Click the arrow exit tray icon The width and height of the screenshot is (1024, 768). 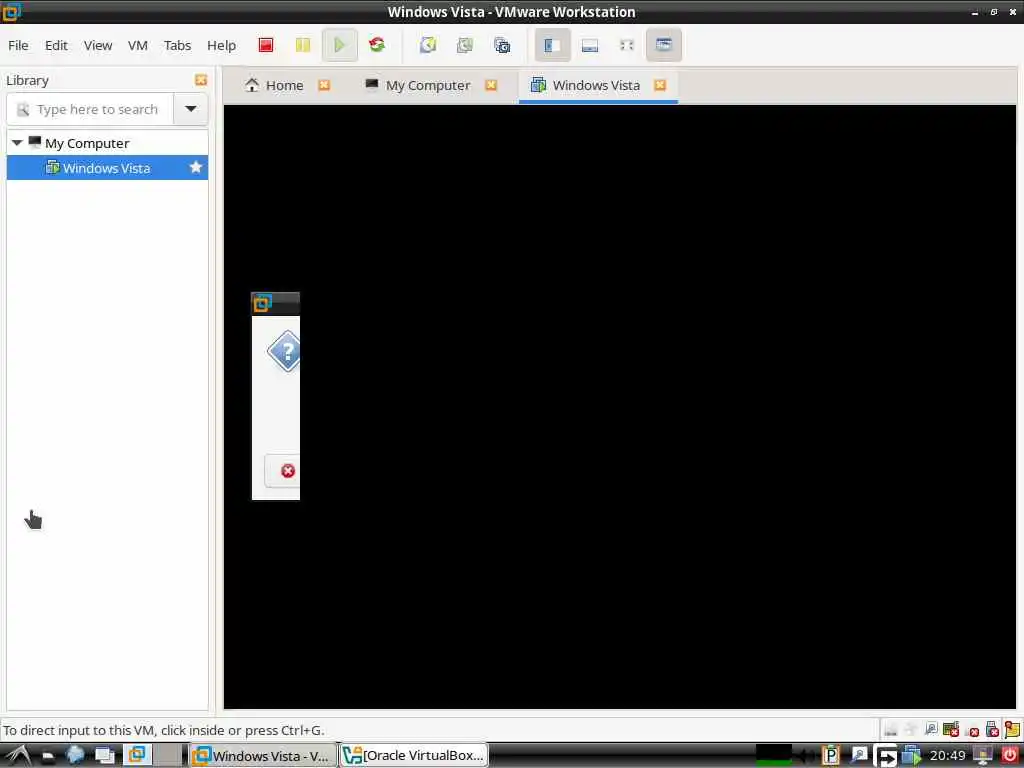point(886,756)
